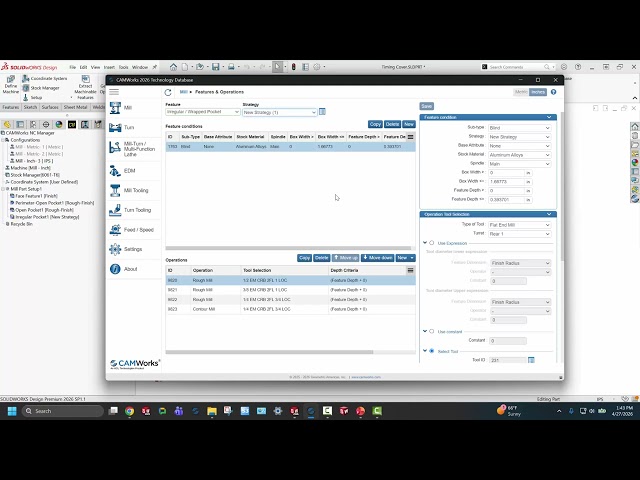The height and width of the screenshot is (480, 640).
Task: Click Move down in Operations
Action: pos(377,258)
